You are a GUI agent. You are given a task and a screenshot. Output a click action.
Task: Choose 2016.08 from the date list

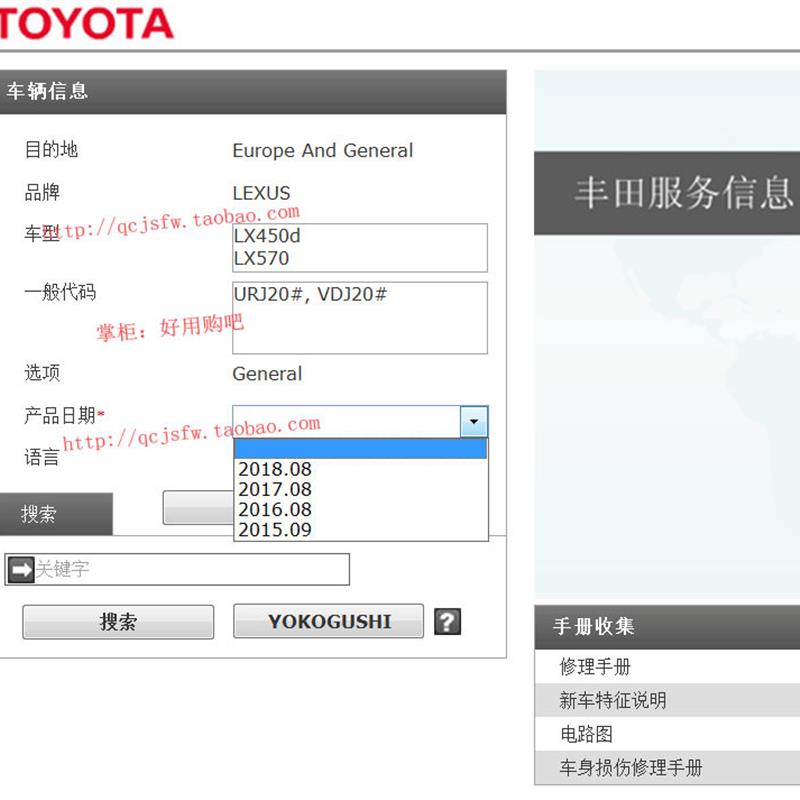click(360, 510)
